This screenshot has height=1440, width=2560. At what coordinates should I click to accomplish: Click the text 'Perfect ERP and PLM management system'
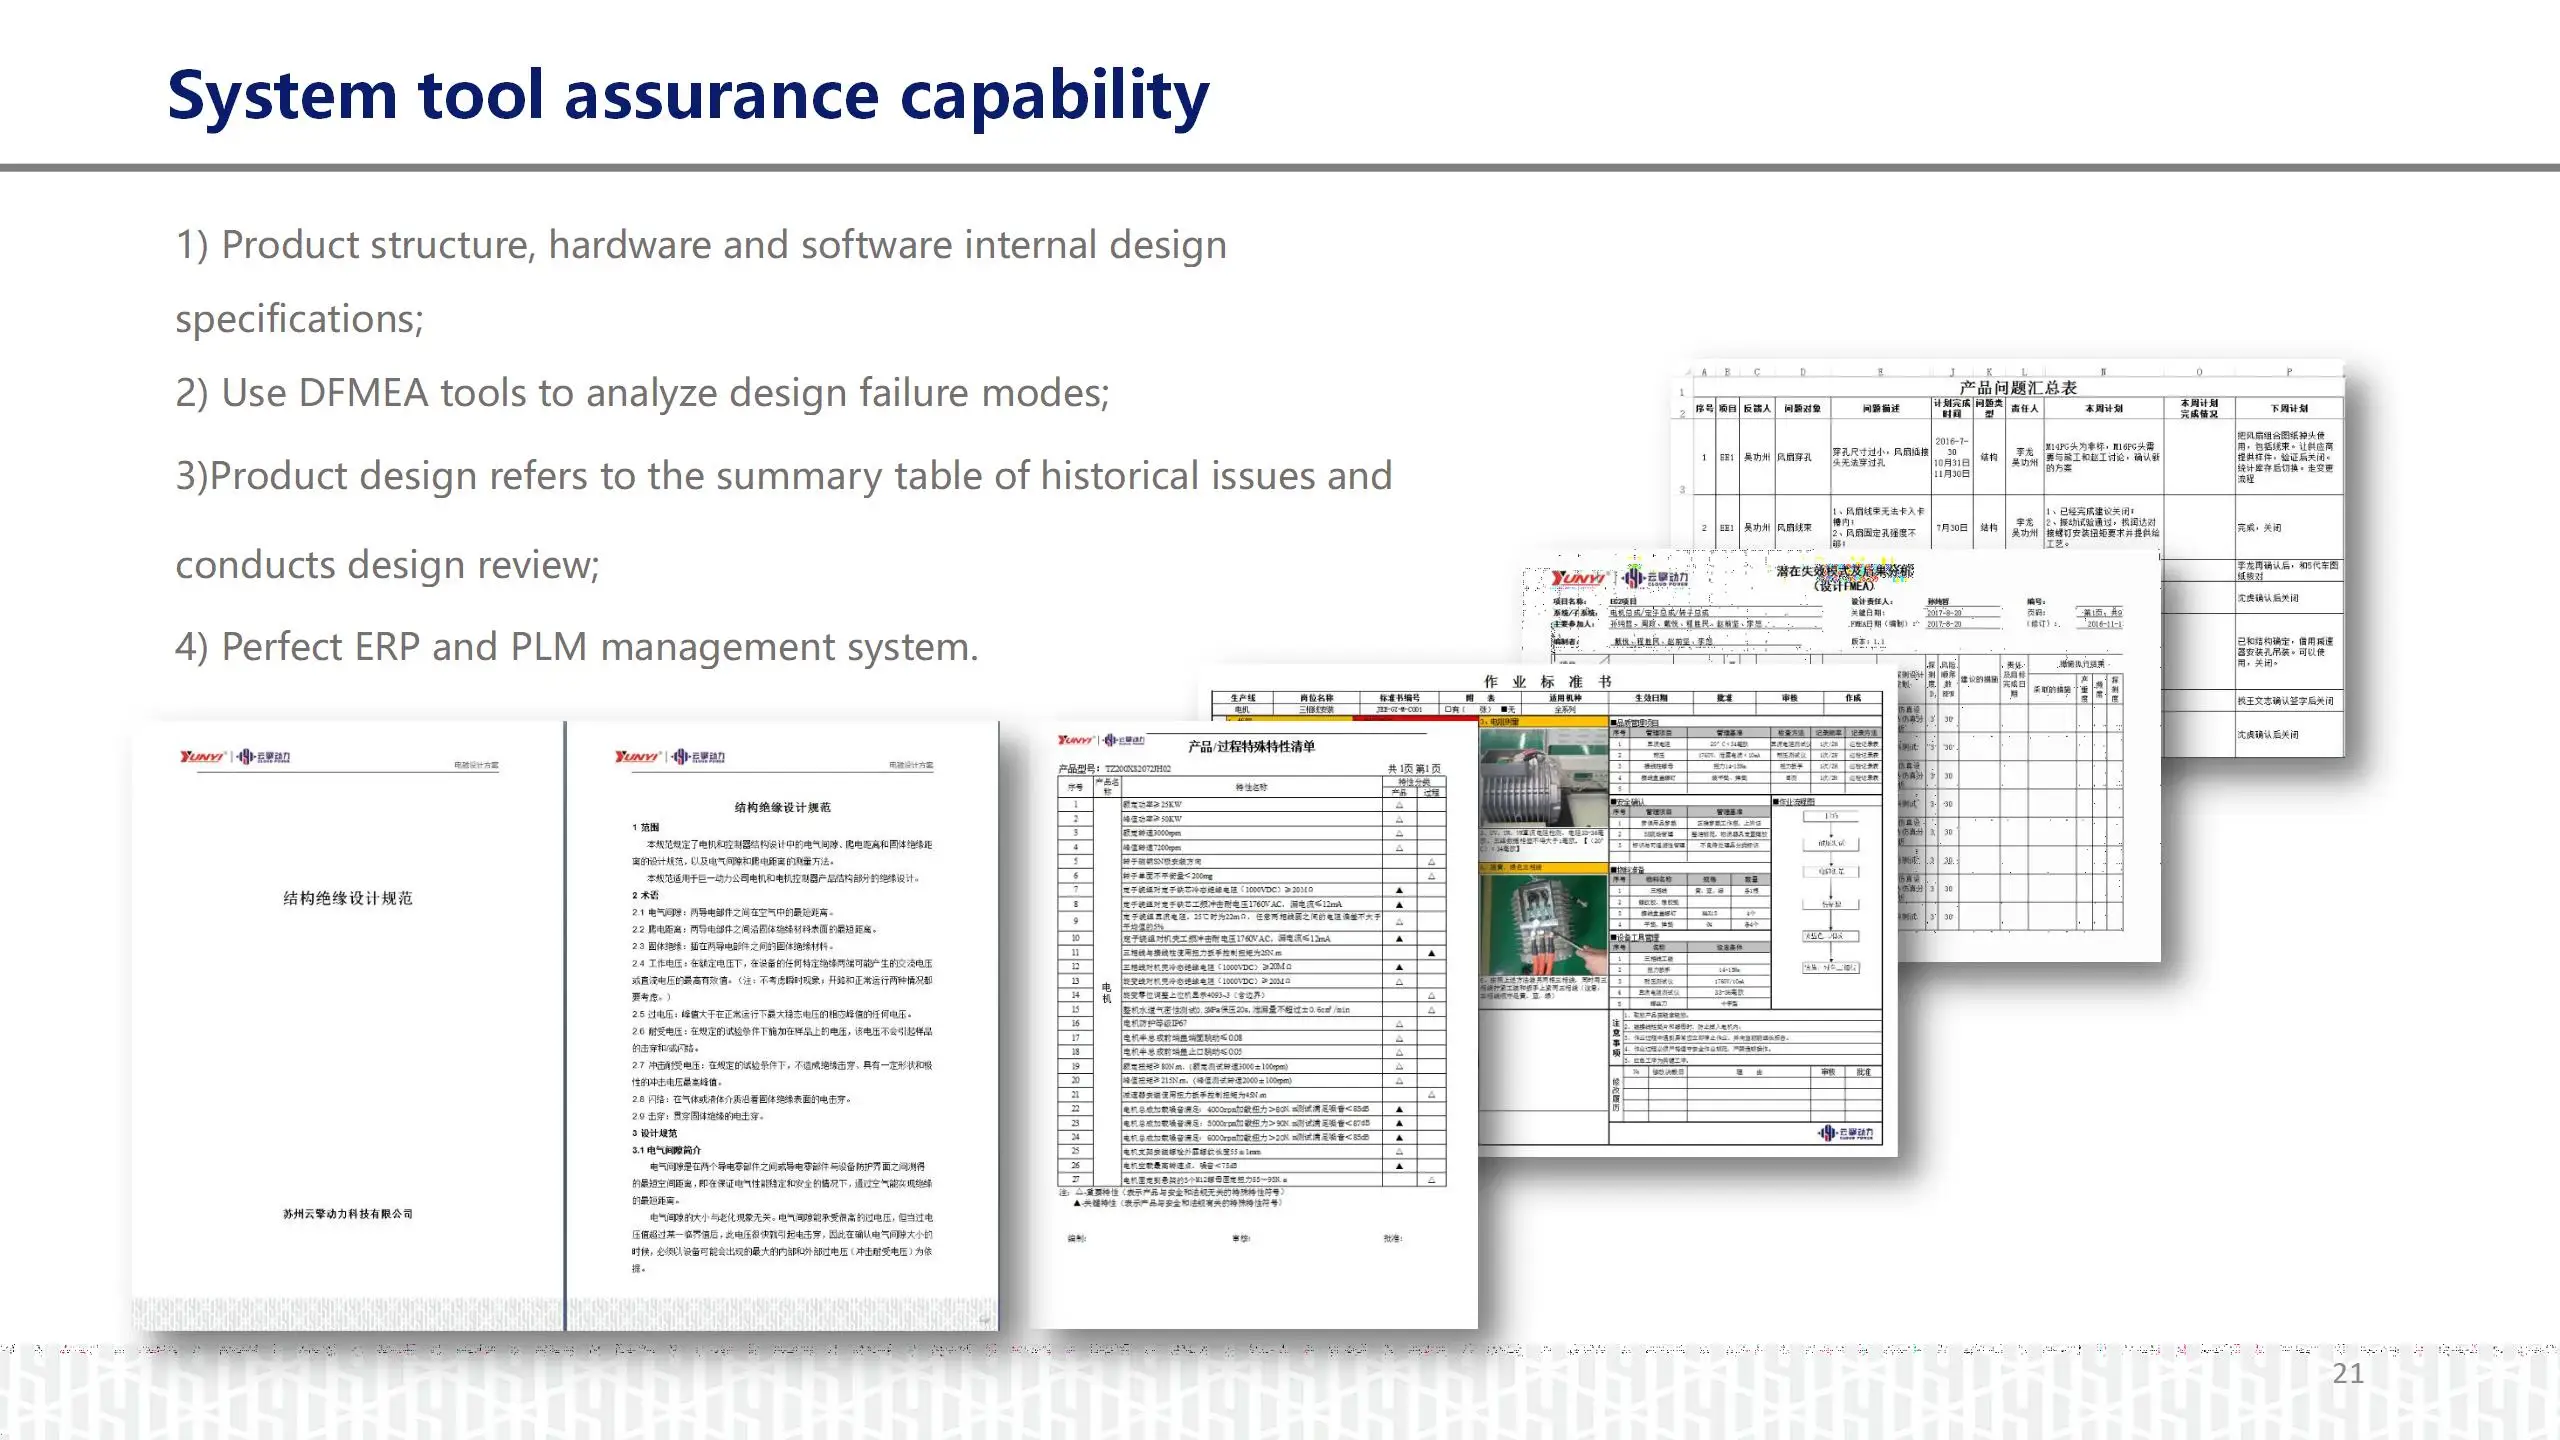(576, 647)
